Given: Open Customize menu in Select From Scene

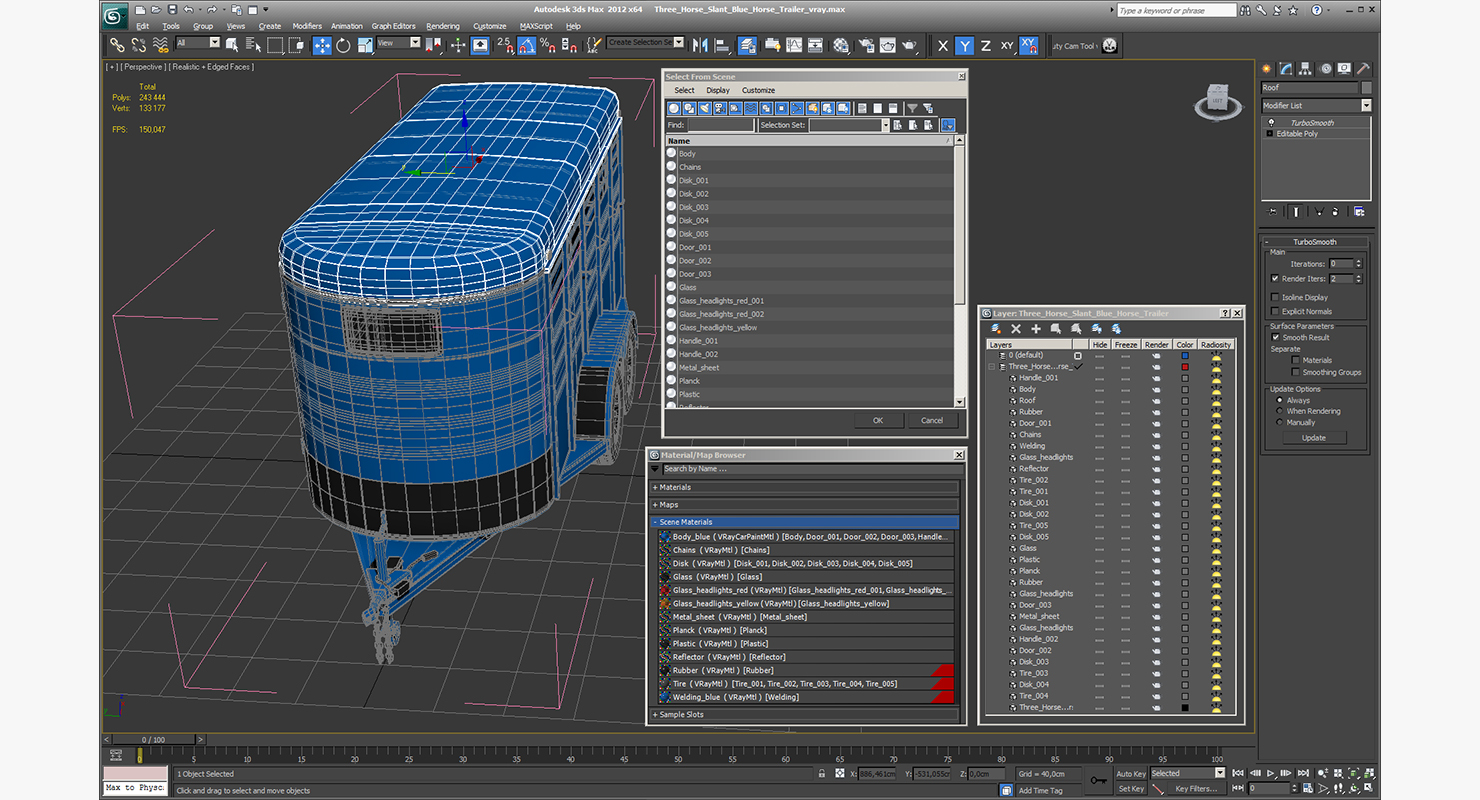Looking at the screenshot, I should tap(758, 90).
